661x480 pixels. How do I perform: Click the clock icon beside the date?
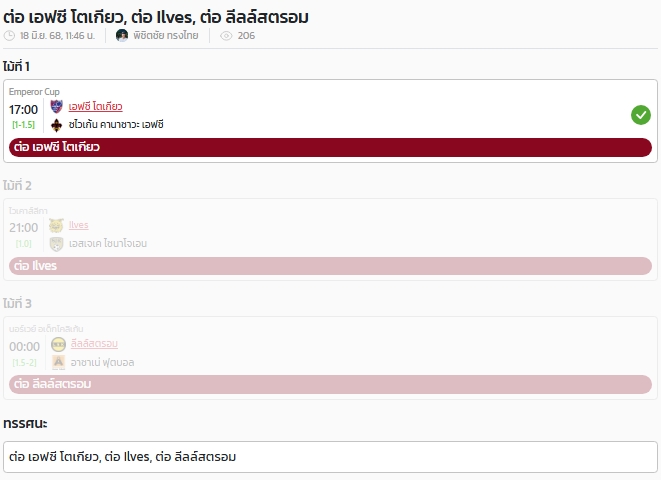click(9, 36)
